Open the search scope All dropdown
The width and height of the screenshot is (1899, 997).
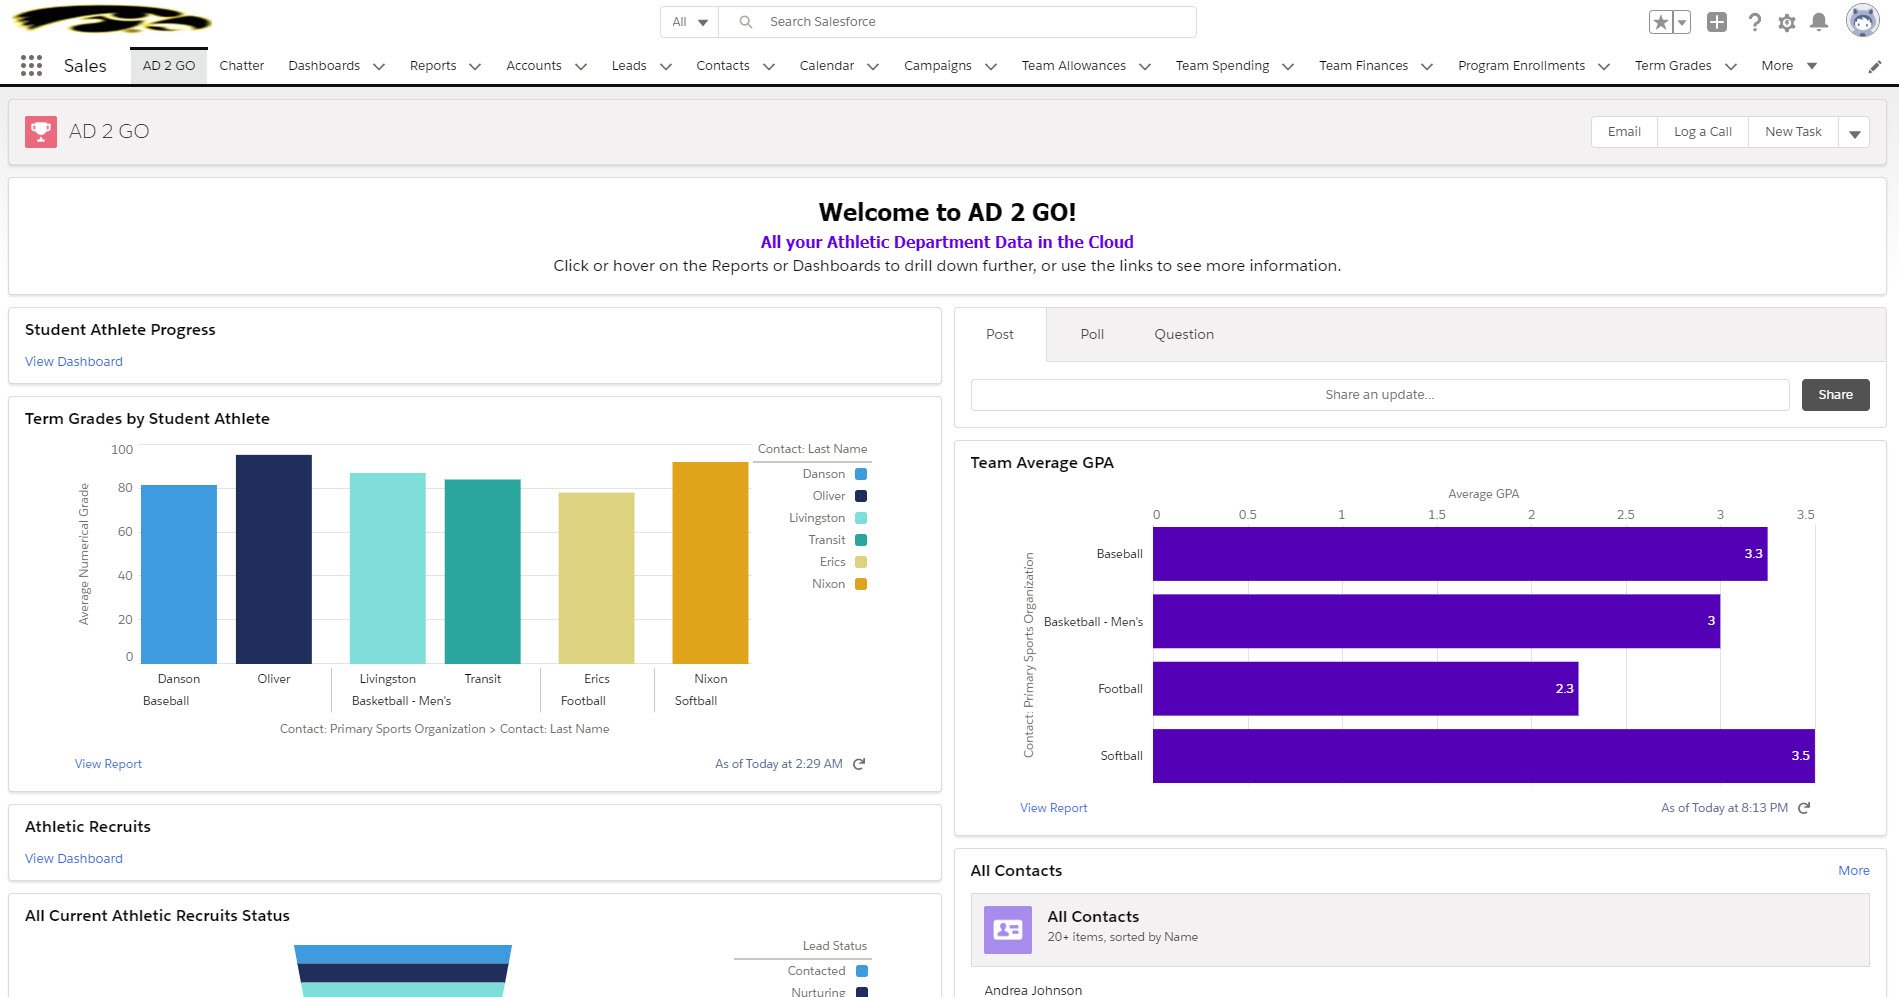[x=690, y=22]
